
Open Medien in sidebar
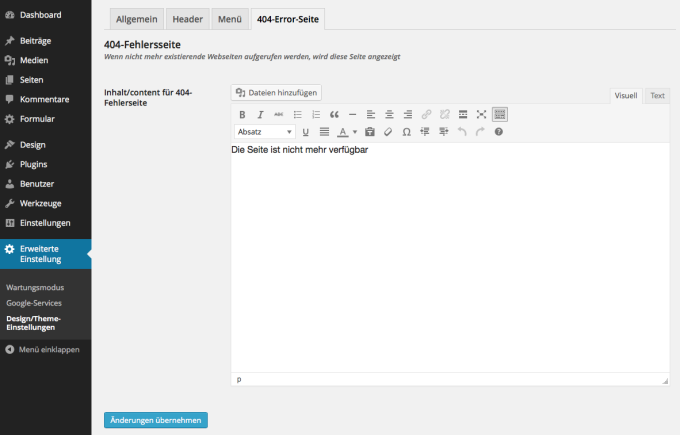click(46, 60)
